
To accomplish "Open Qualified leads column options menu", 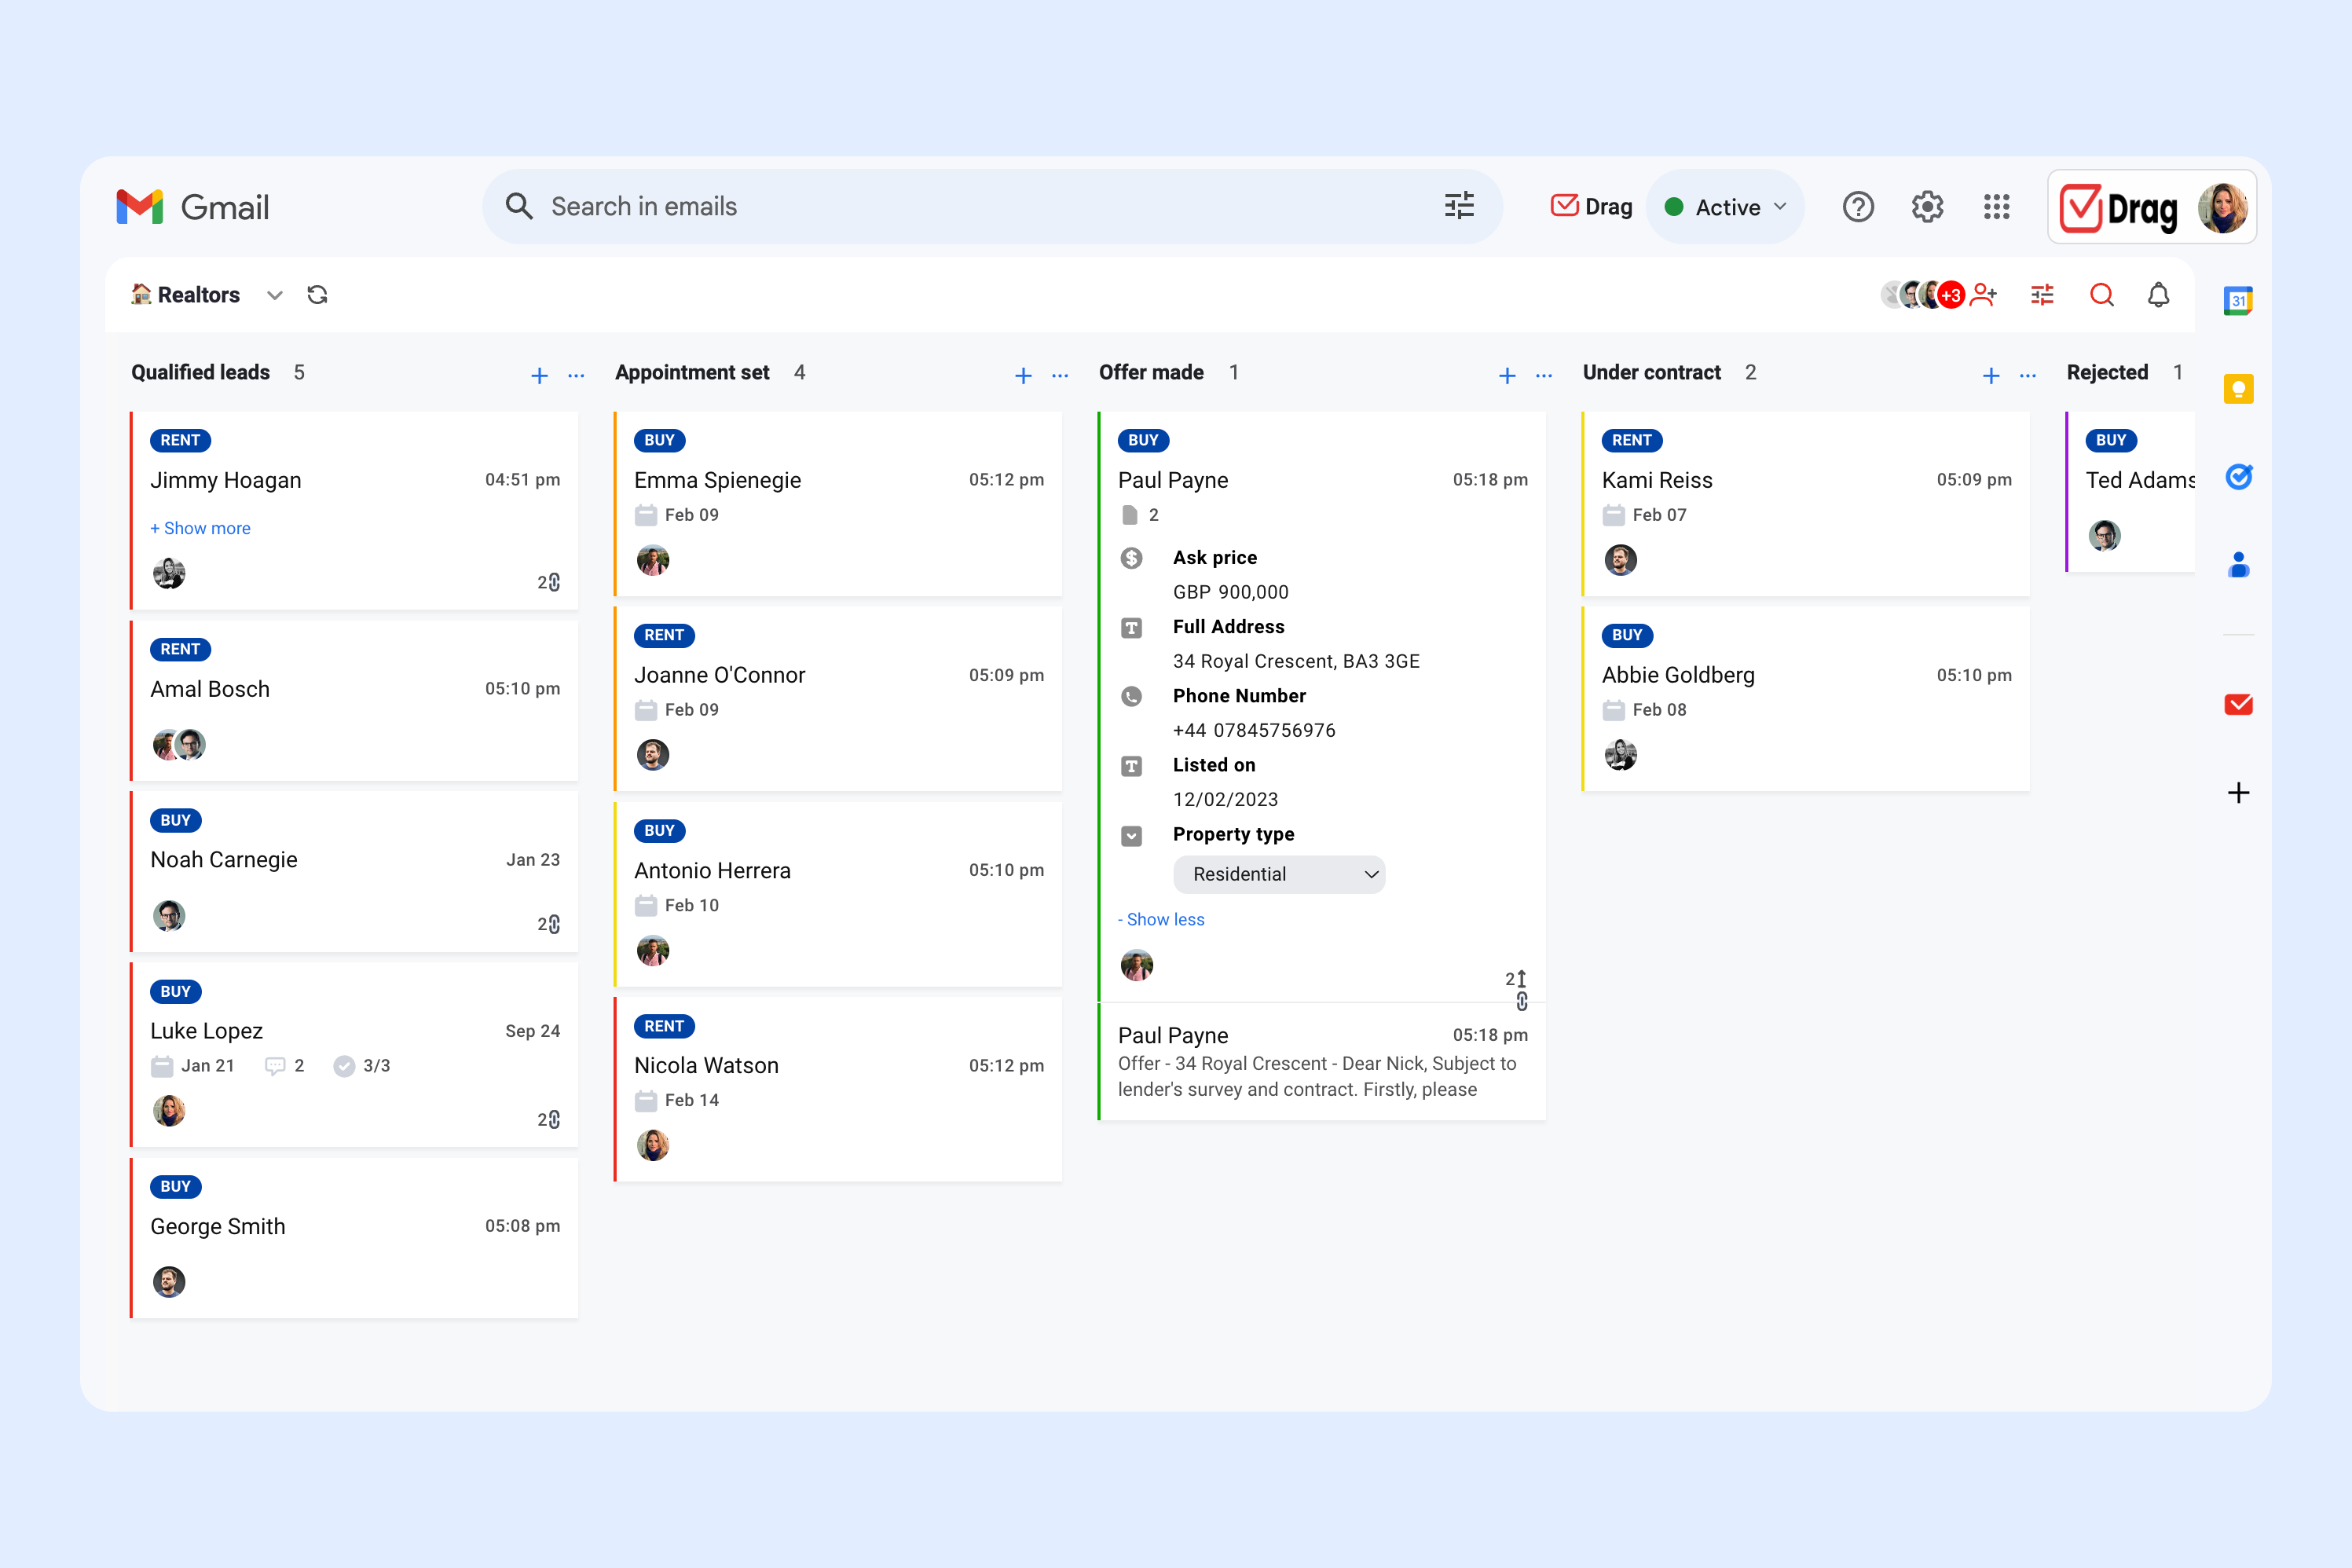I will pos(576,376).
